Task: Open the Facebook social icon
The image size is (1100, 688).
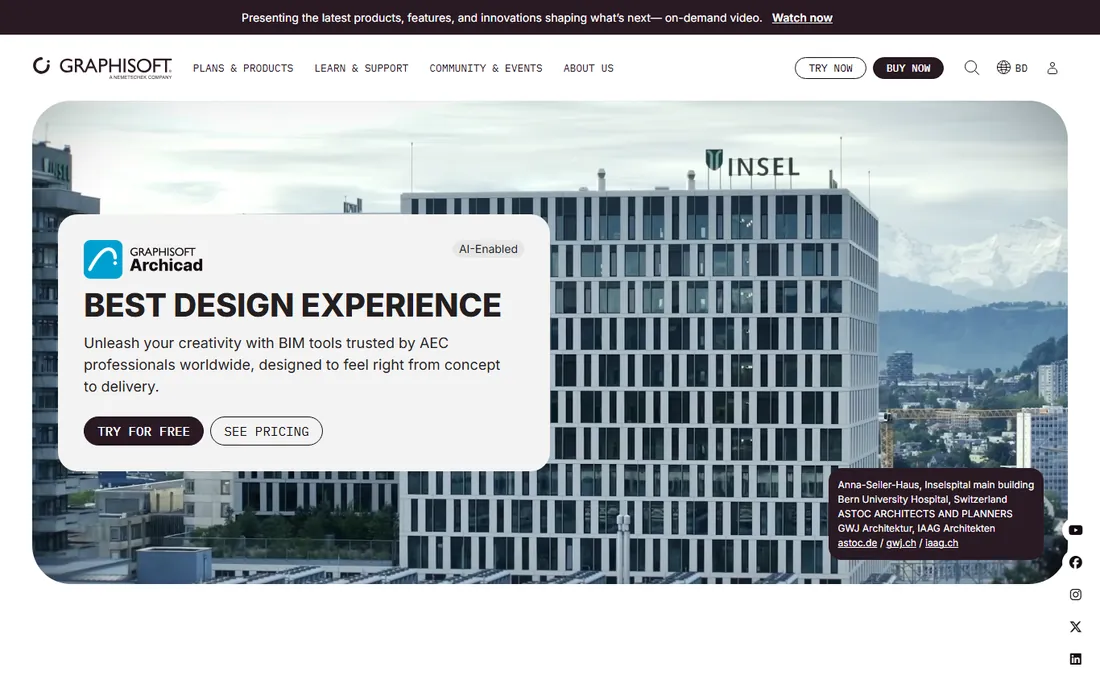Action: (x=1075, y=562)
